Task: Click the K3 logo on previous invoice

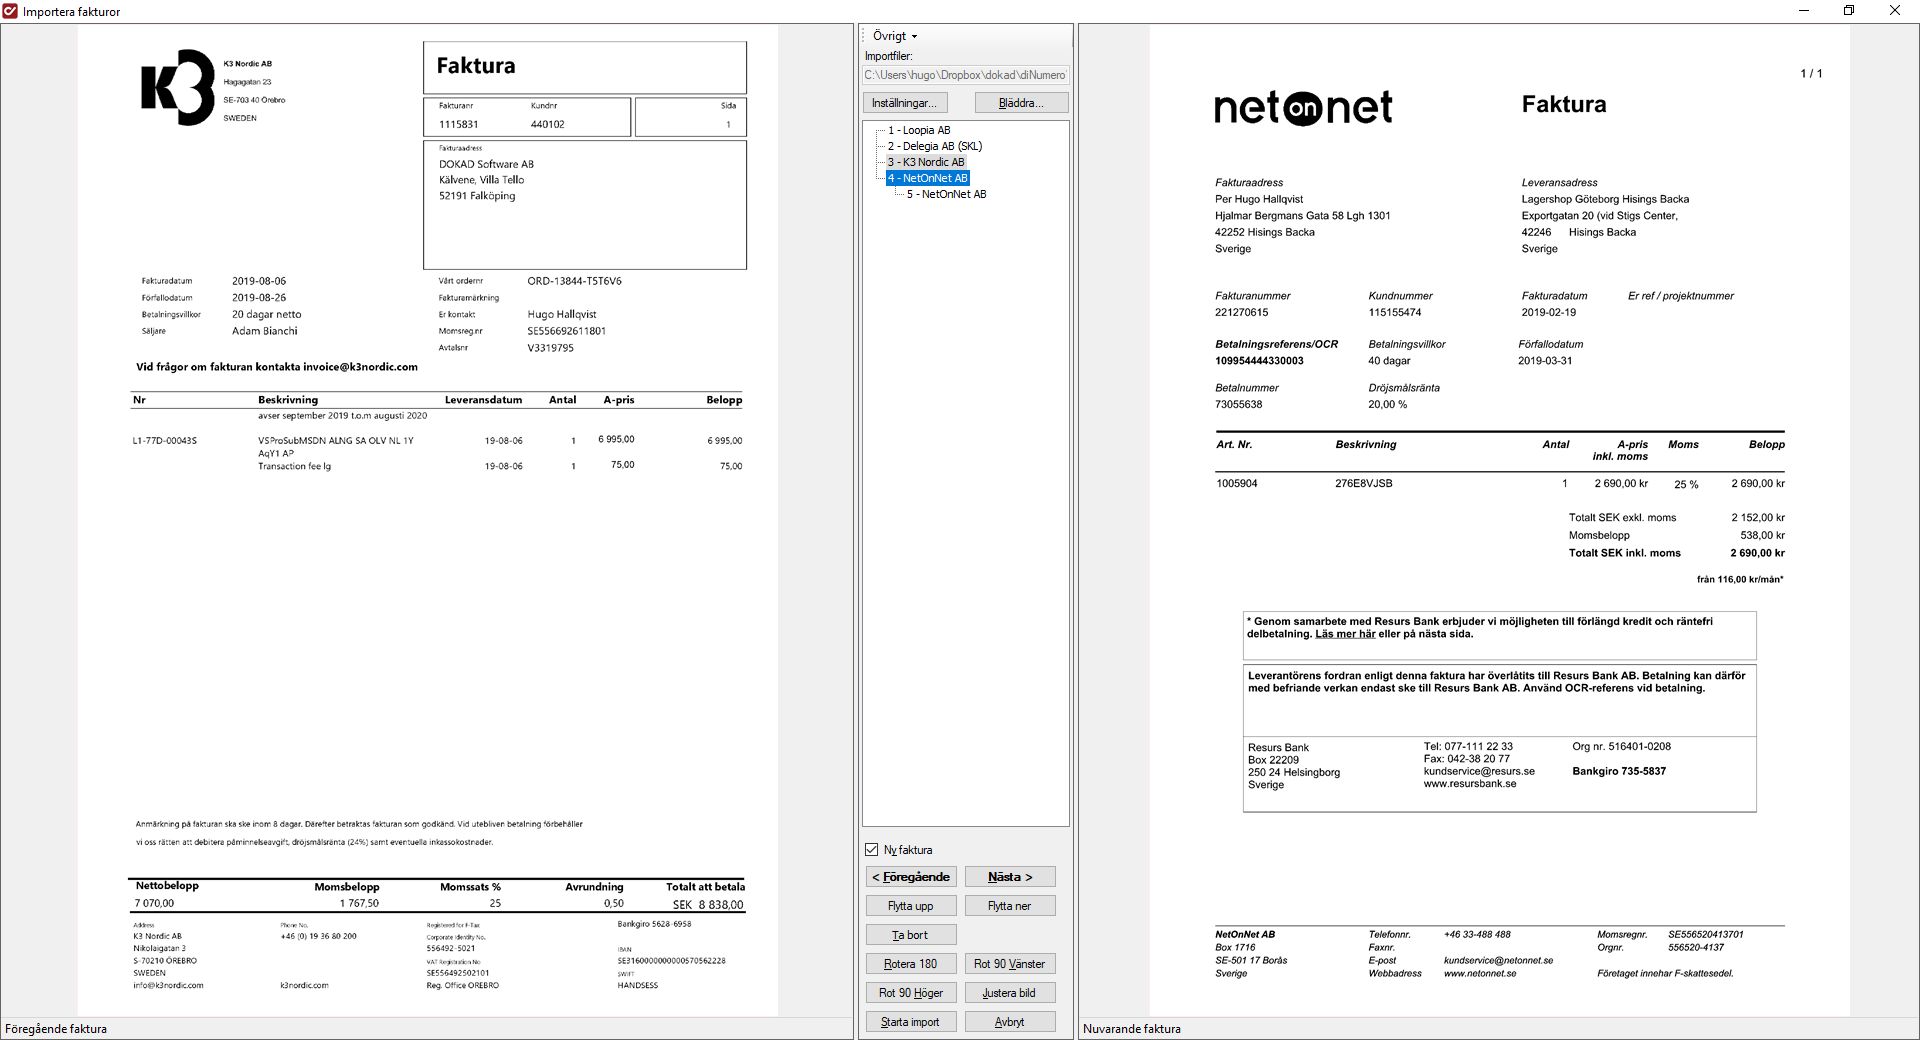Action: pos(177,87)
